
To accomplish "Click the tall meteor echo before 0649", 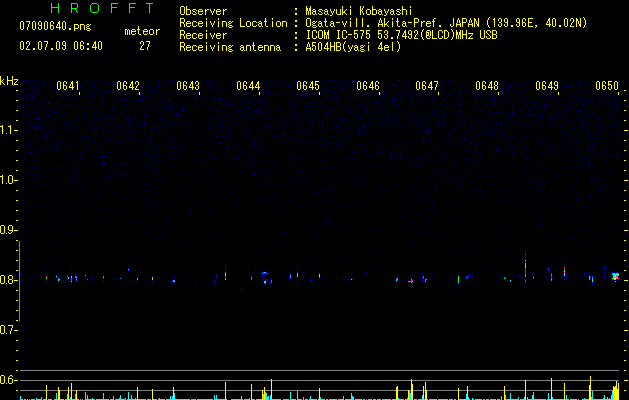I will pyautogui.click(x=525, y=265).
